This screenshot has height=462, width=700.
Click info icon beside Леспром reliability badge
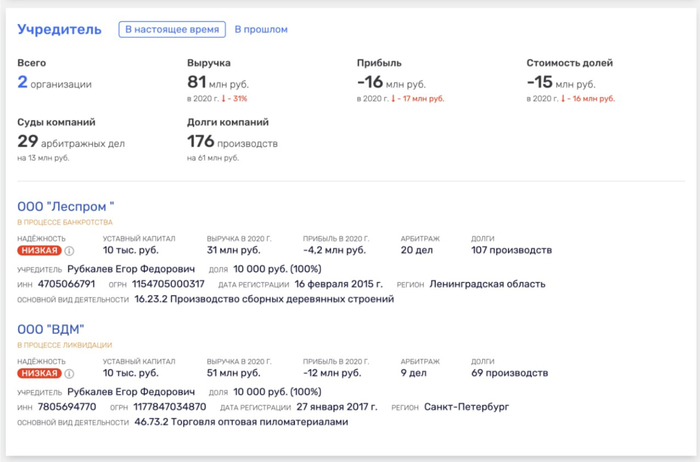[x=70, y=251]
